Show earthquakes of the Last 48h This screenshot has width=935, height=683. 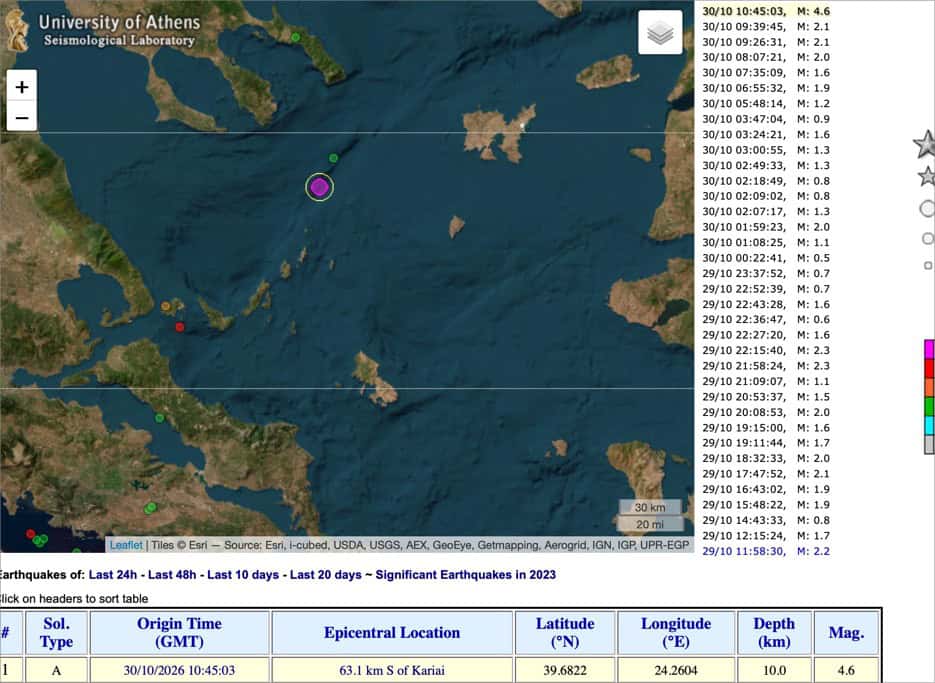[172, 575]
